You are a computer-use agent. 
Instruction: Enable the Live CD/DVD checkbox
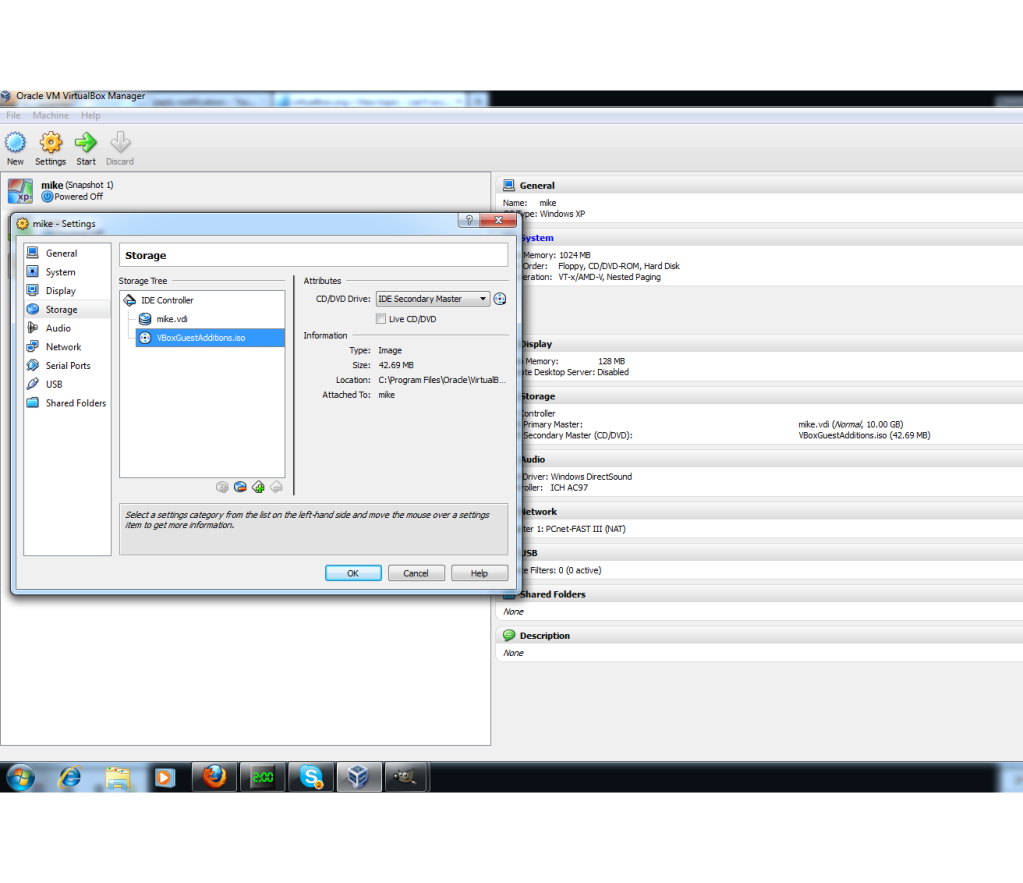pos(381,319)
